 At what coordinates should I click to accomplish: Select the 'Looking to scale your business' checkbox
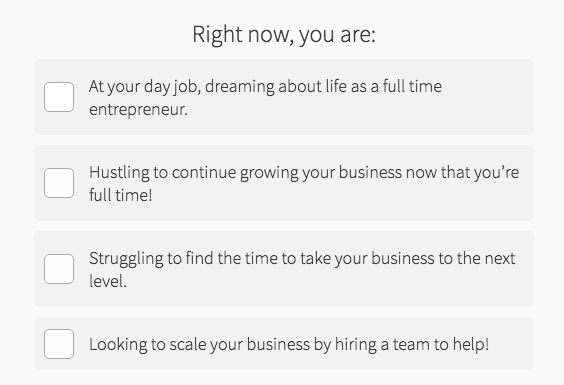(59, 344)
